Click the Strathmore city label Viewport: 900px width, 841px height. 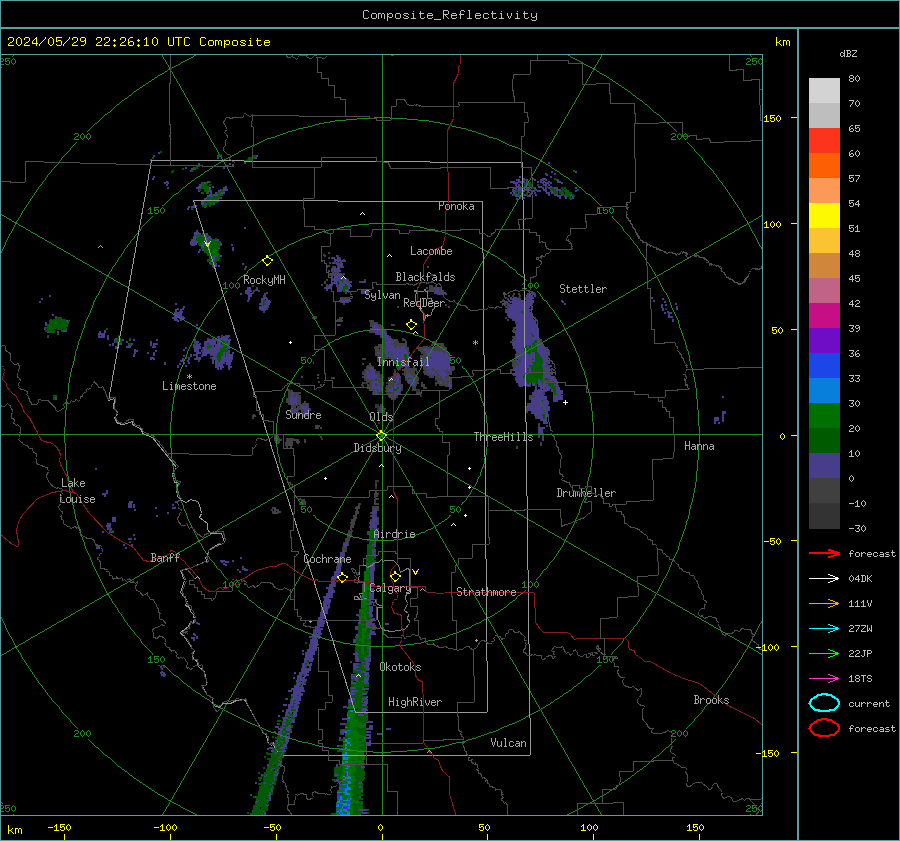[486, 592]
